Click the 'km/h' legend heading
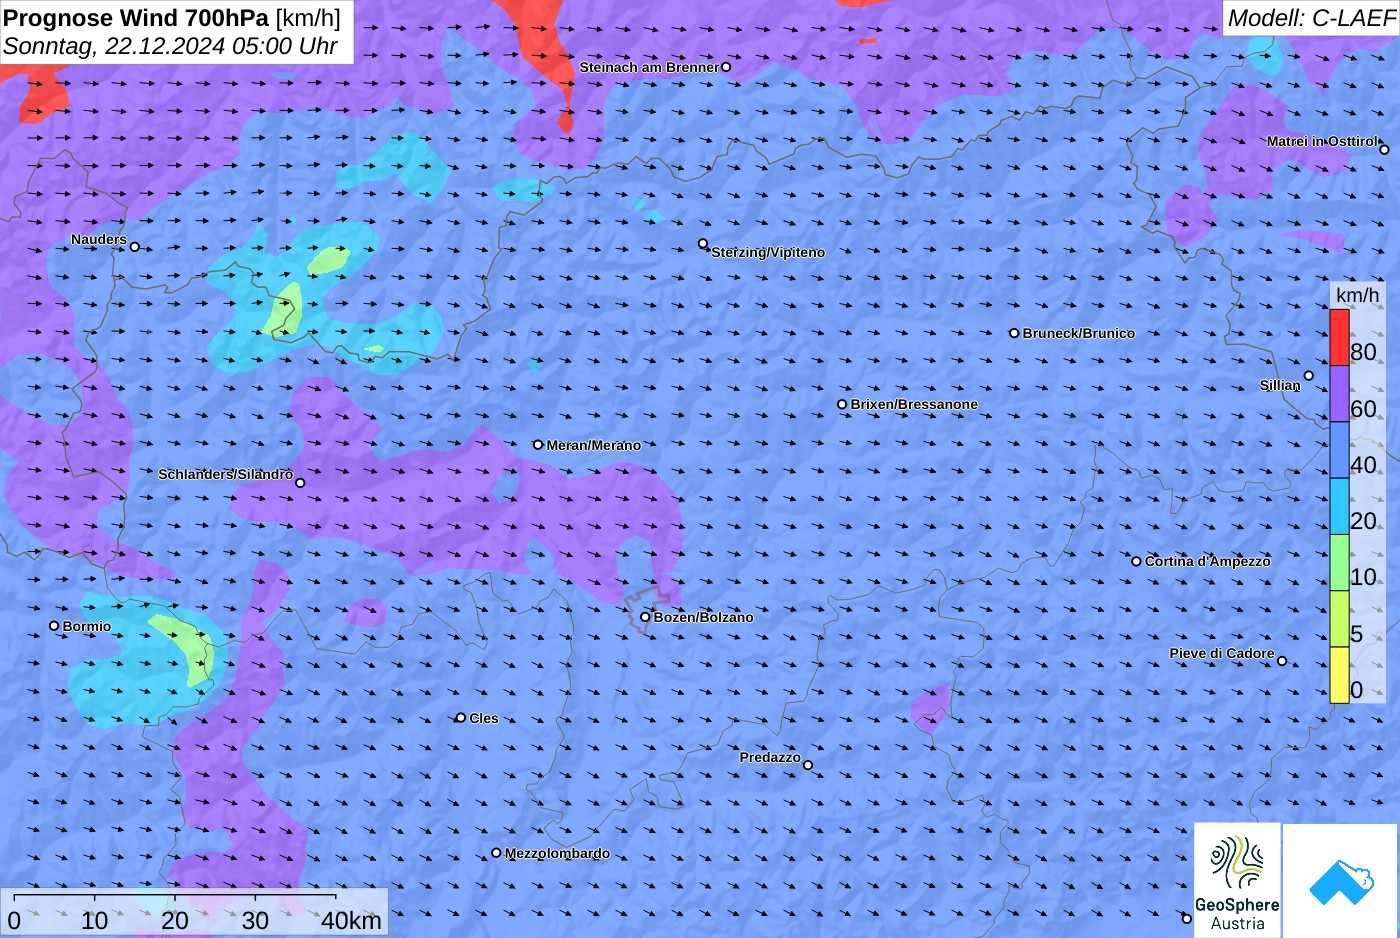 1357,294
